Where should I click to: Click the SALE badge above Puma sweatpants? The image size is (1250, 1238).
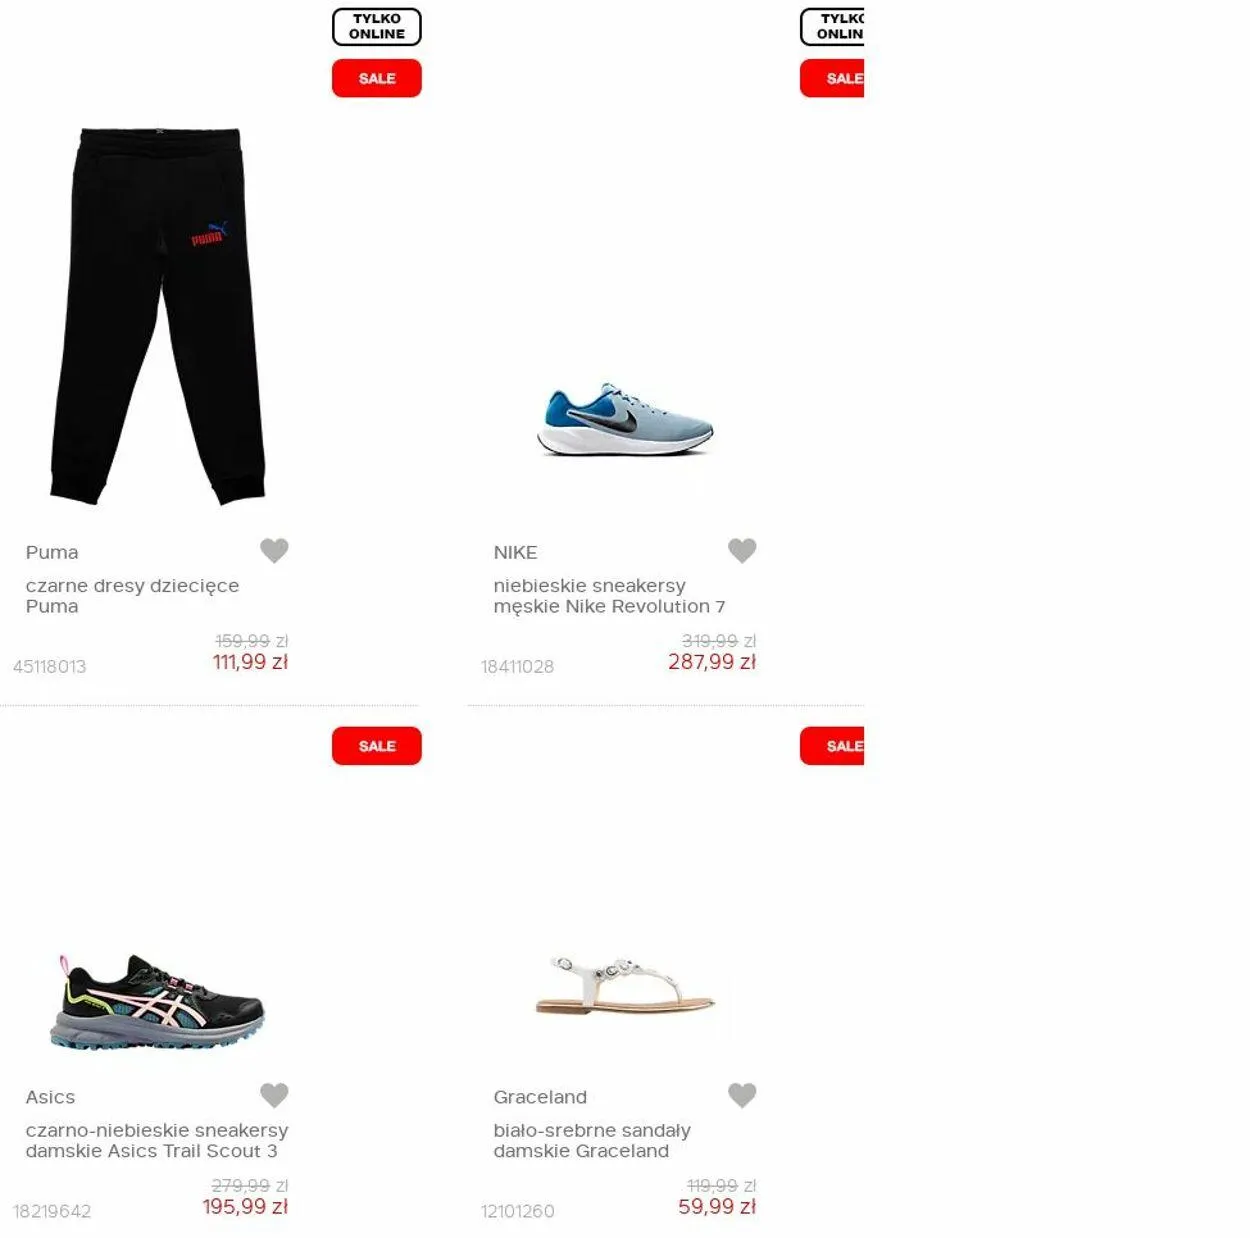377,78
